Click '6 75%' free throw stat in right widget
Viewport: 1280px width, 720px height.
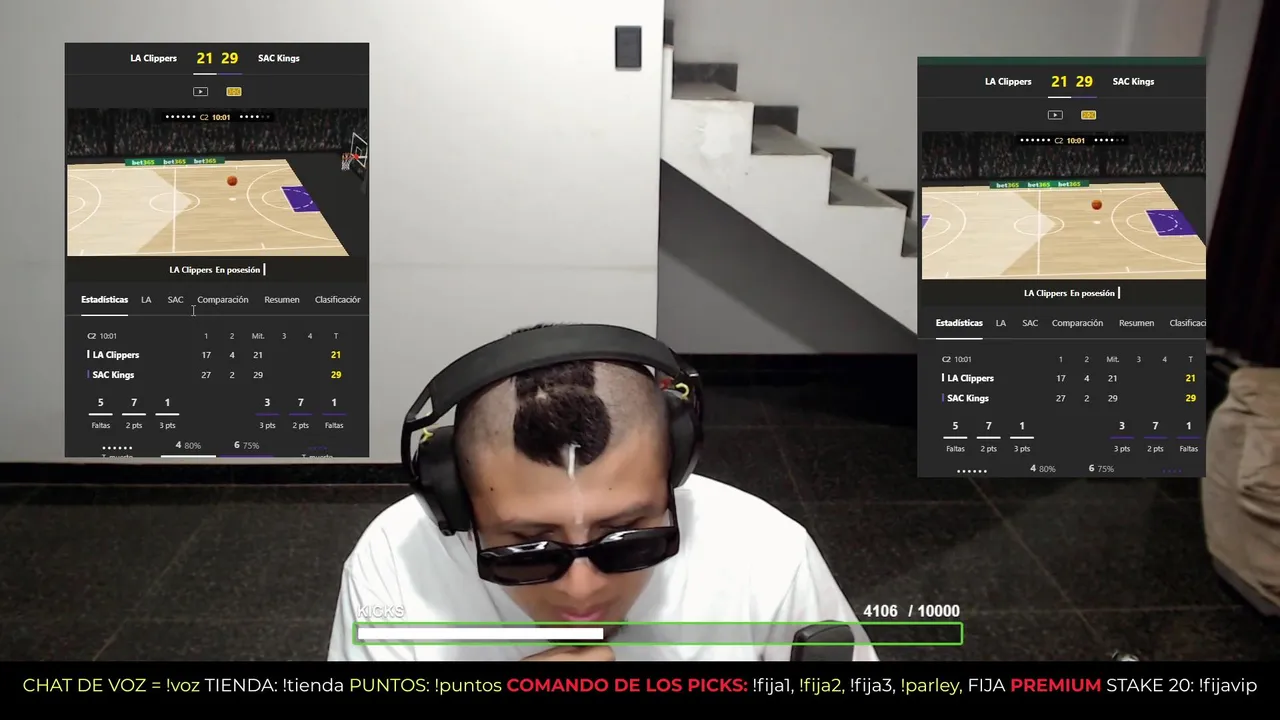click(1101, 469)
